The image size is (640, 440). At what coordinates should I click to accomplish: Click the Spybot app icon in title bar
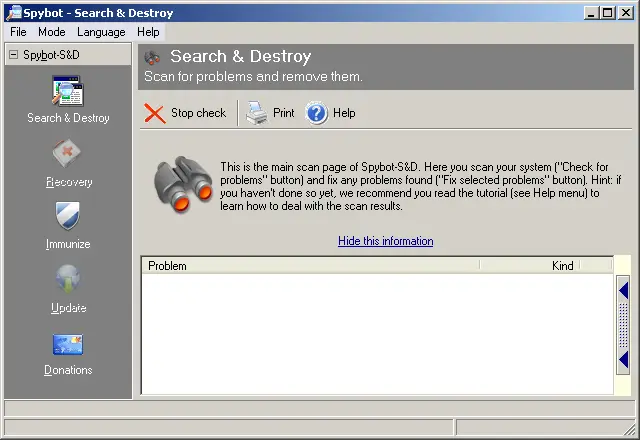pyautogui.click(x=14, y=13)
